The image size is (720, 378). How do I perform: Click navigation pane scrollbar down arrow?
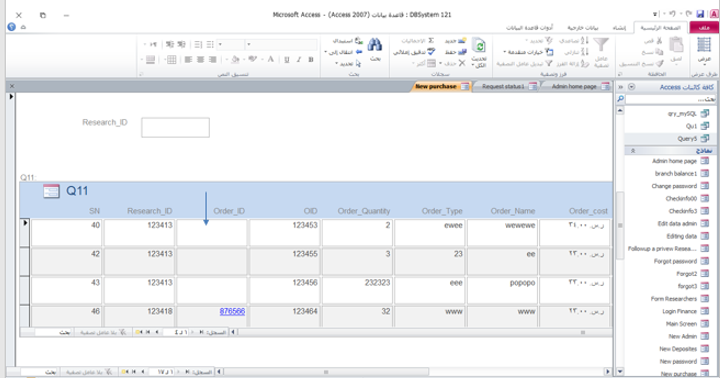620,371
